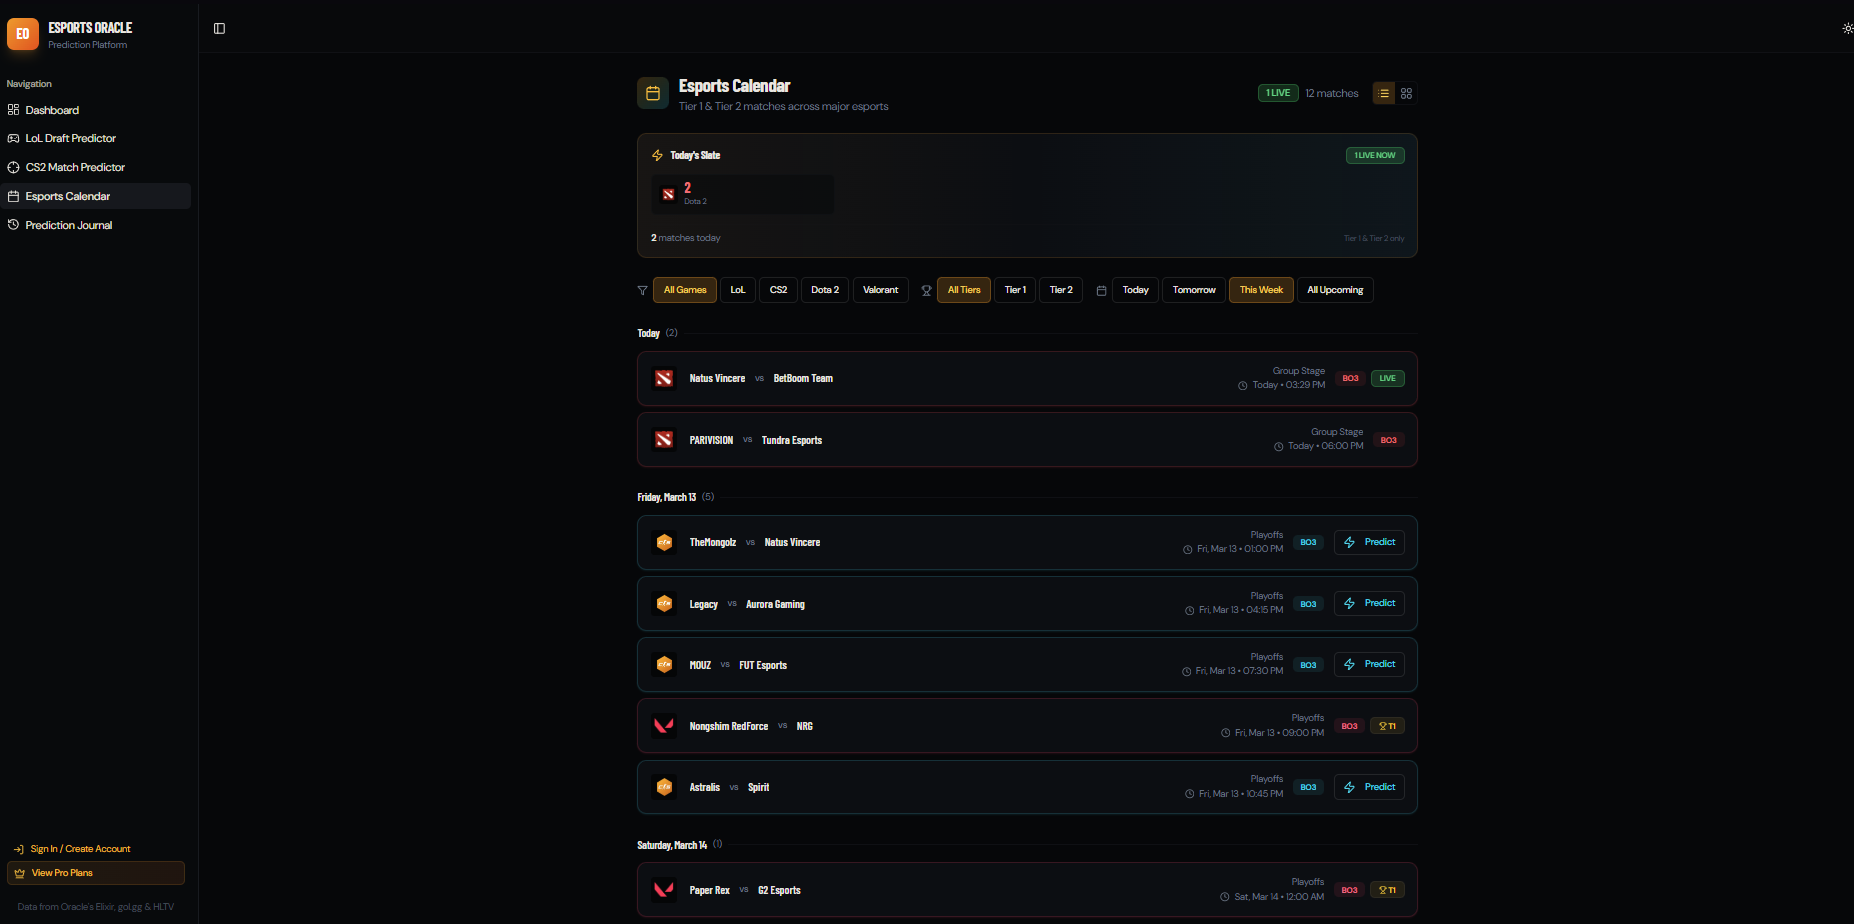This screenshot has height=924, width=1854.
Task: Collapse the sidebar with the panel toggle
Action: (218, 29)
